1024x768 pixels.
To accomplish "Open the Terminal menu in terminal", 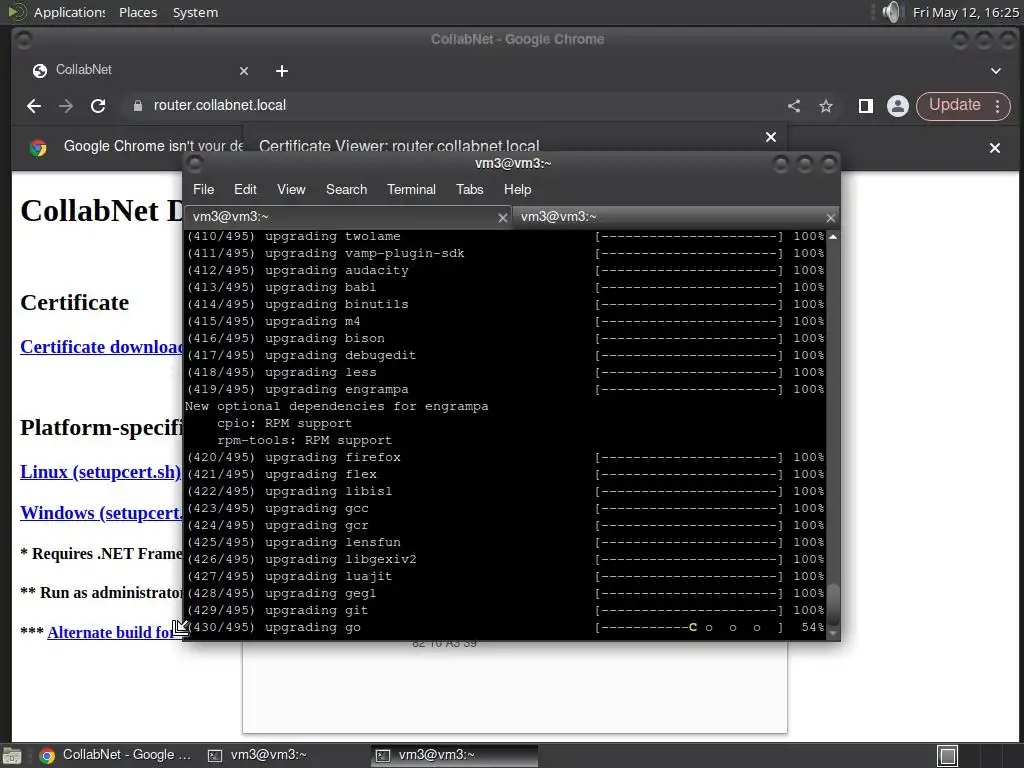I will [x=411, y=189].
